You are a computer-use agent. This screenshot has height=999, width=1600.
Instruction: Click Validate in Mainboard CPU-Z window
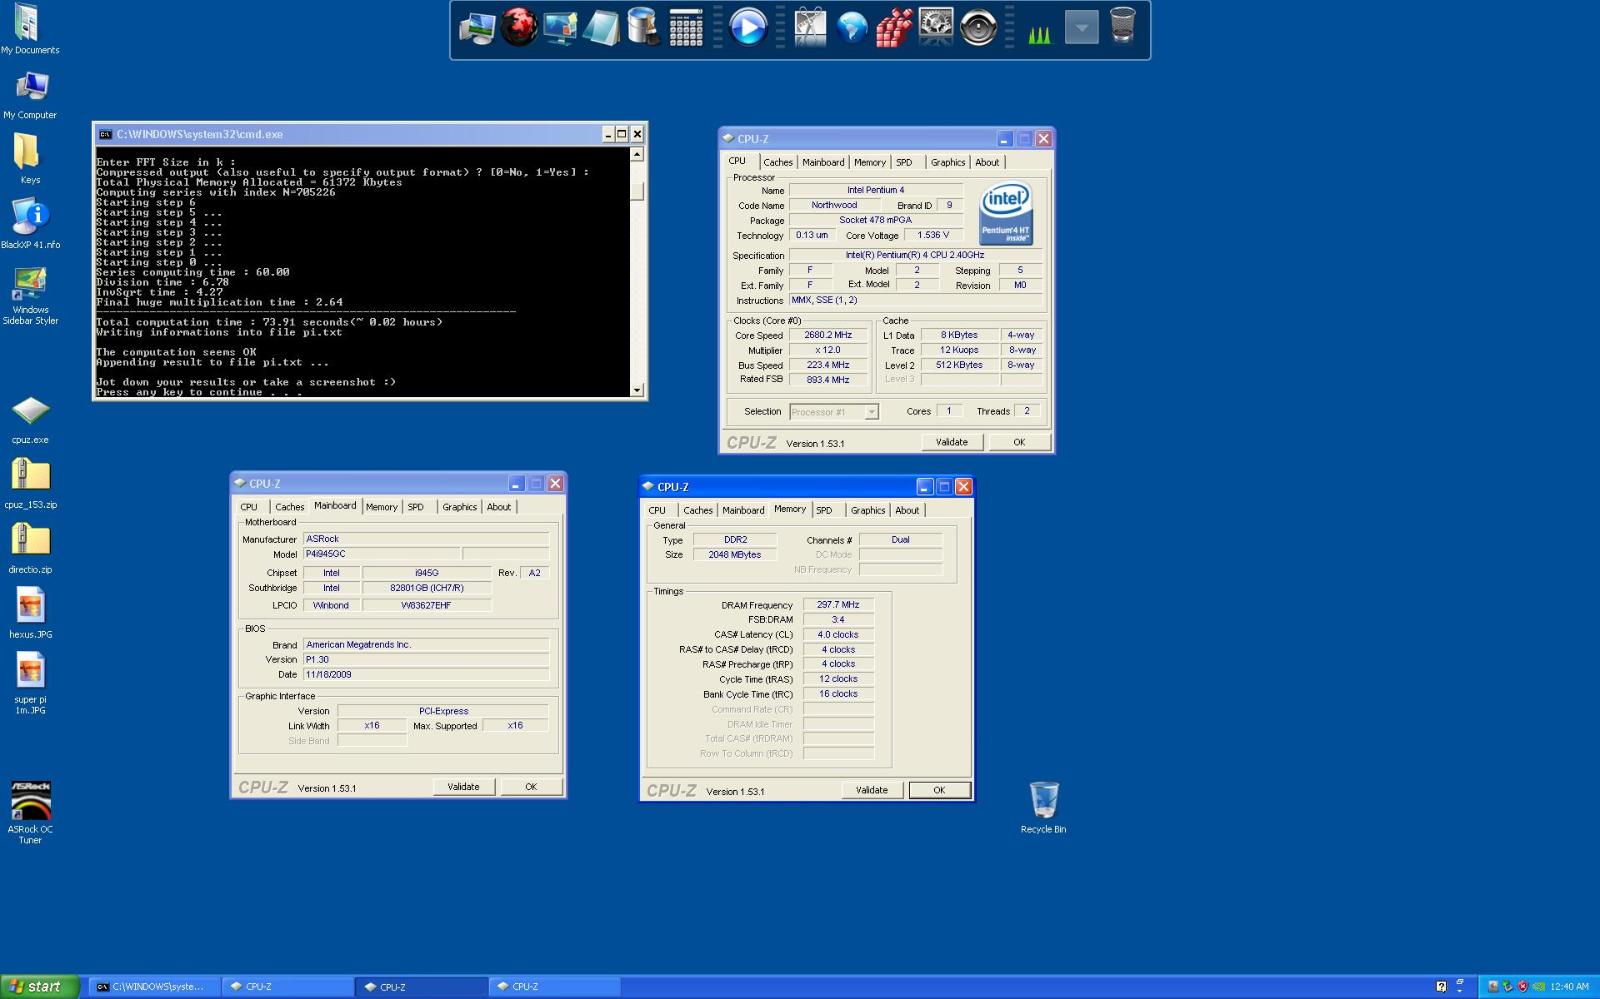(463, 787)
